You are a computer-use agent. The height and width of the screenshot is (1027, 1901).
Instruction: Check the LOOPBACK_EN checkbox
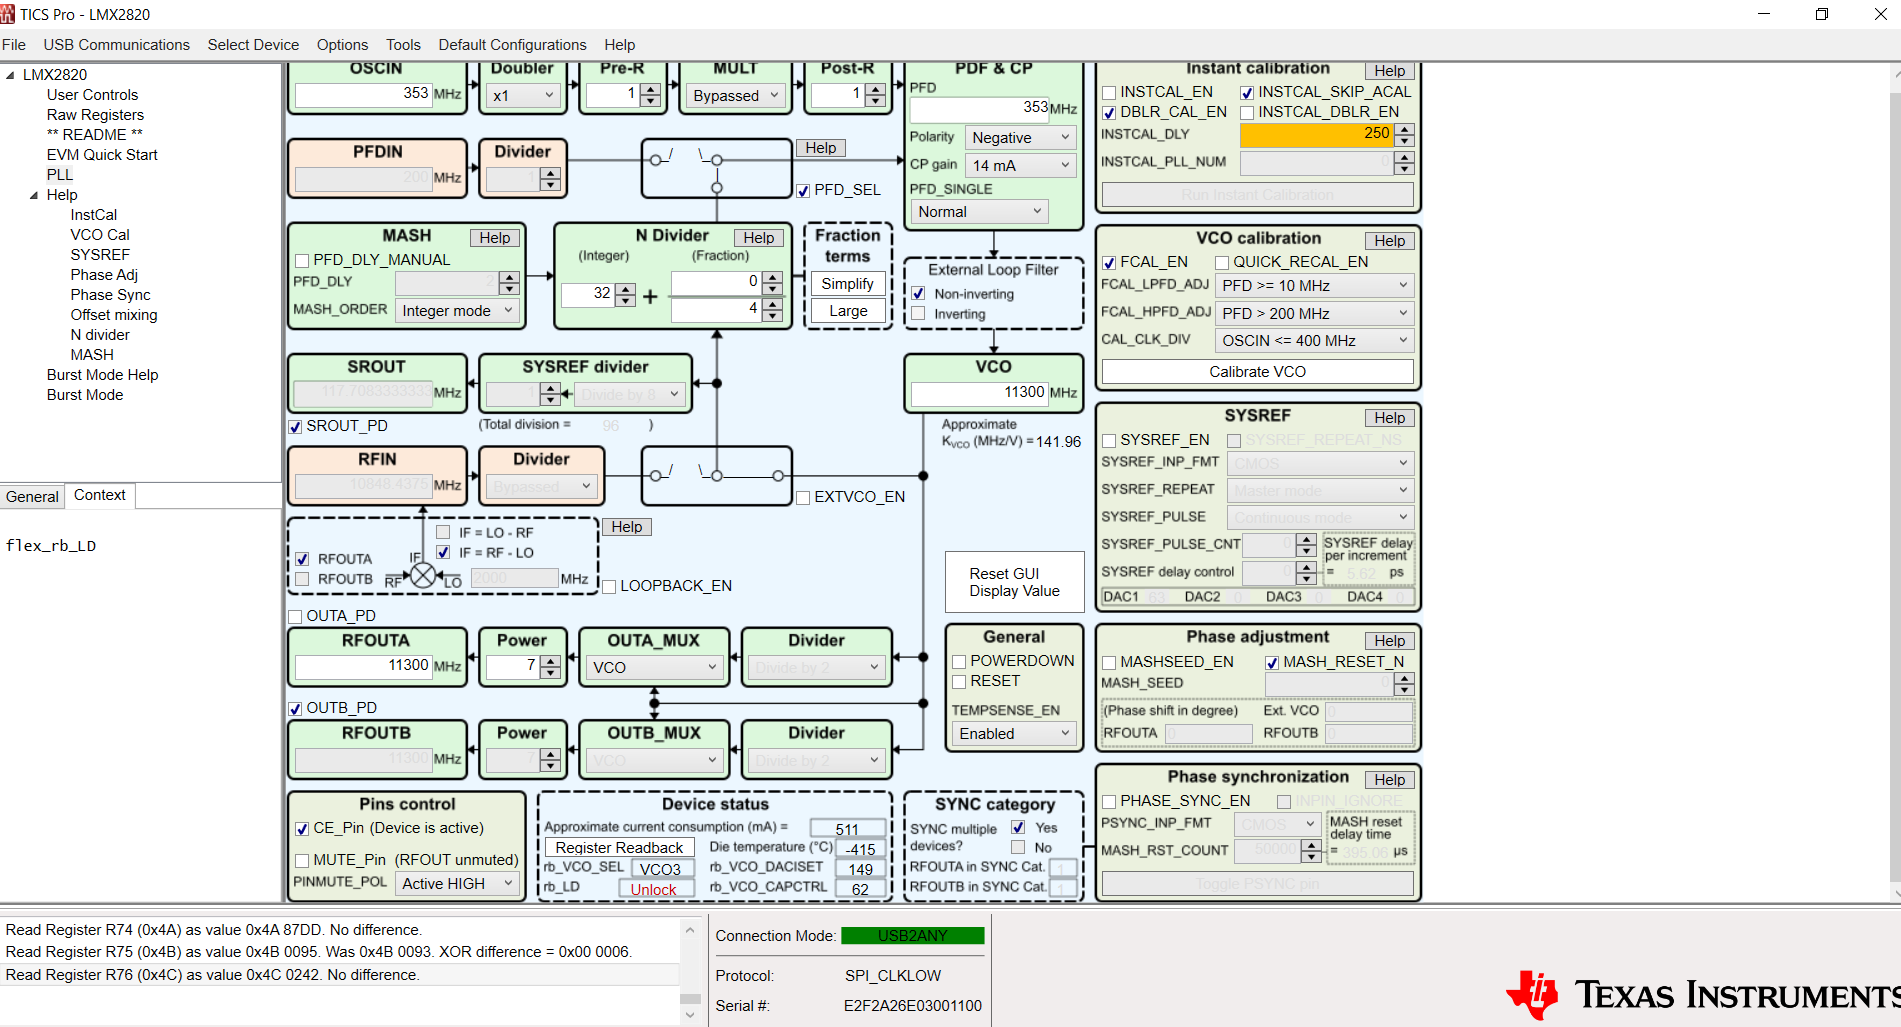[609, 586]
